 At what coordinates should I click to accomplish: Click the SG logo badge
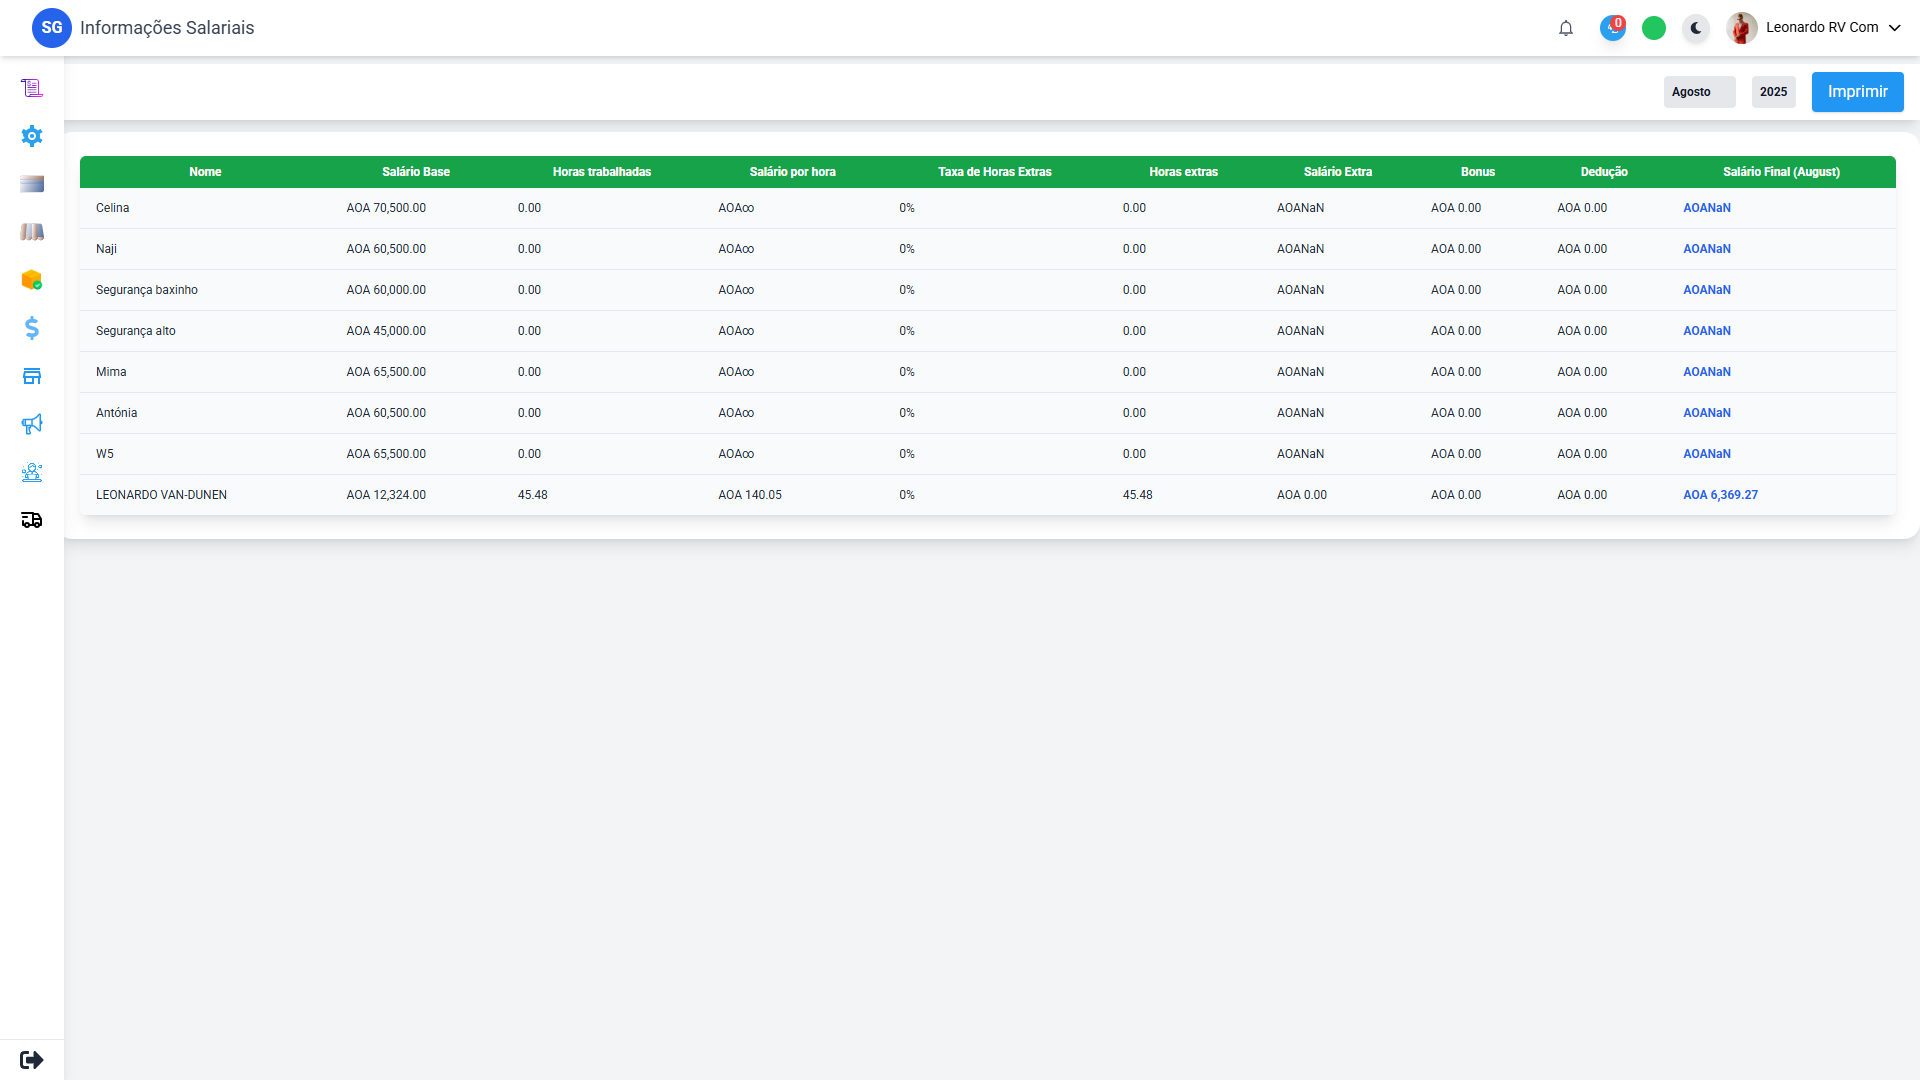[x=52, y=28]
